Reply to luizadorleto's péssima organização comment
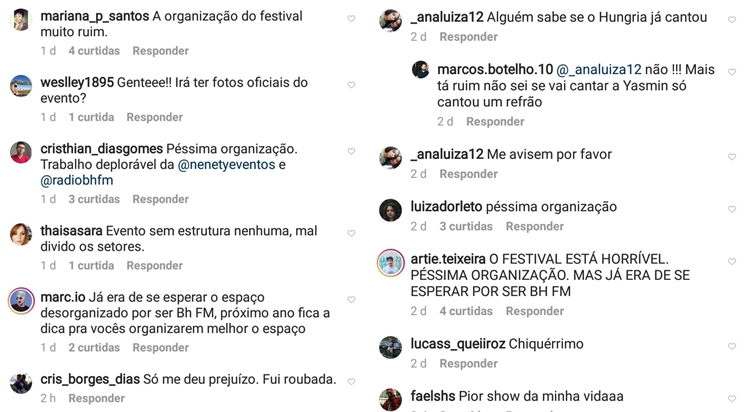750x412 pixels. (535, 226)
